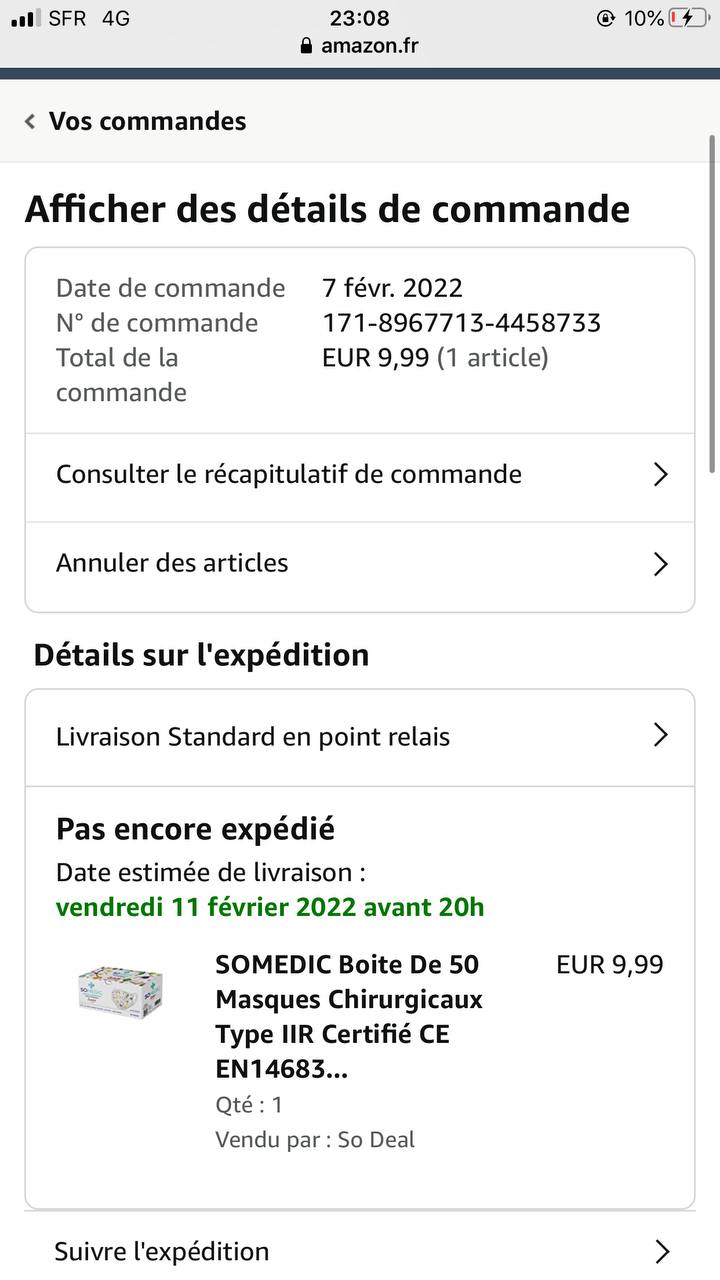Tap the order number 171-8967713-4458733
The image size is (720, 1280).
pos(461,323)
